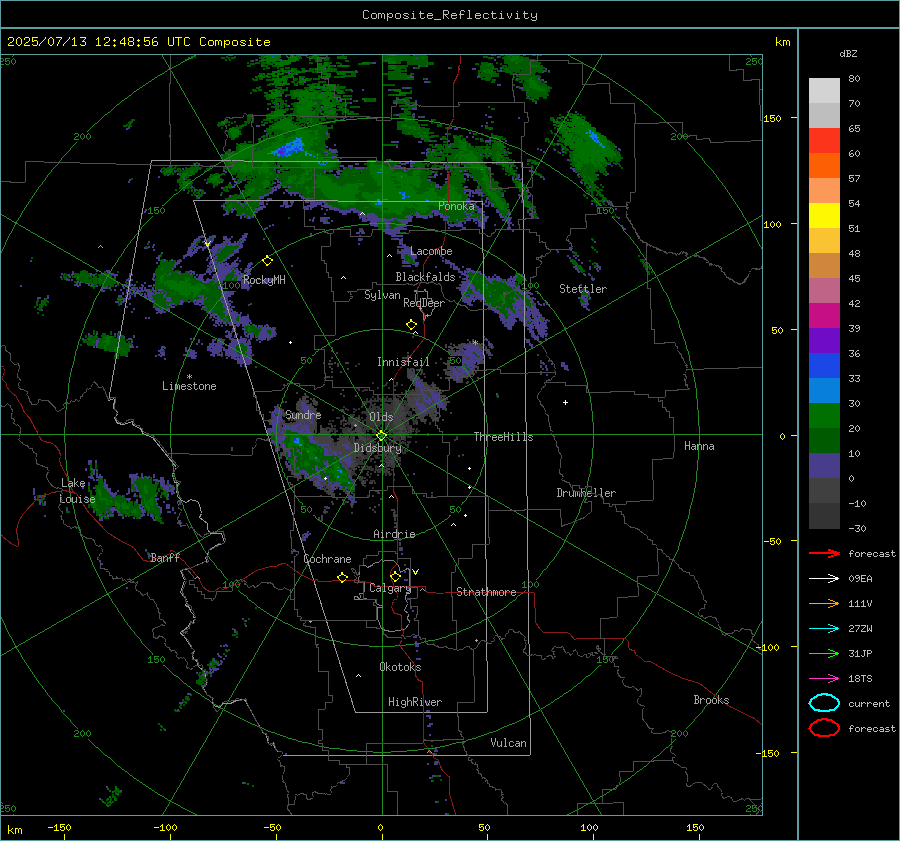Click the Strathmore label

pos(486,592)
